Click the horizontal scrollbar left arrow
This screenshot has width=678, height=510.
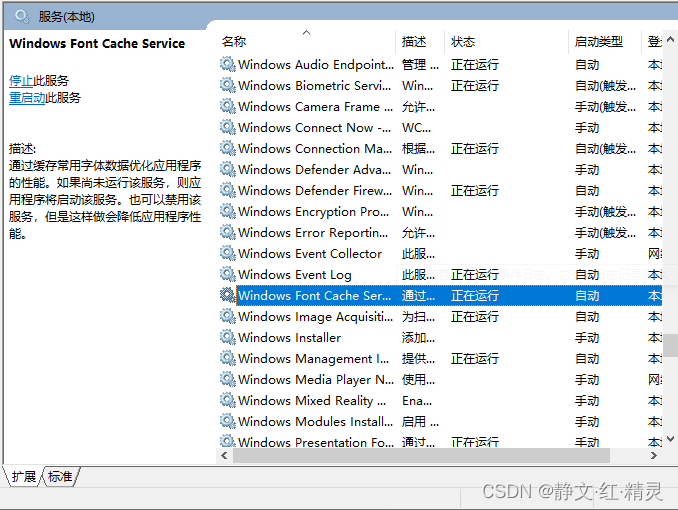click(224, 455)
